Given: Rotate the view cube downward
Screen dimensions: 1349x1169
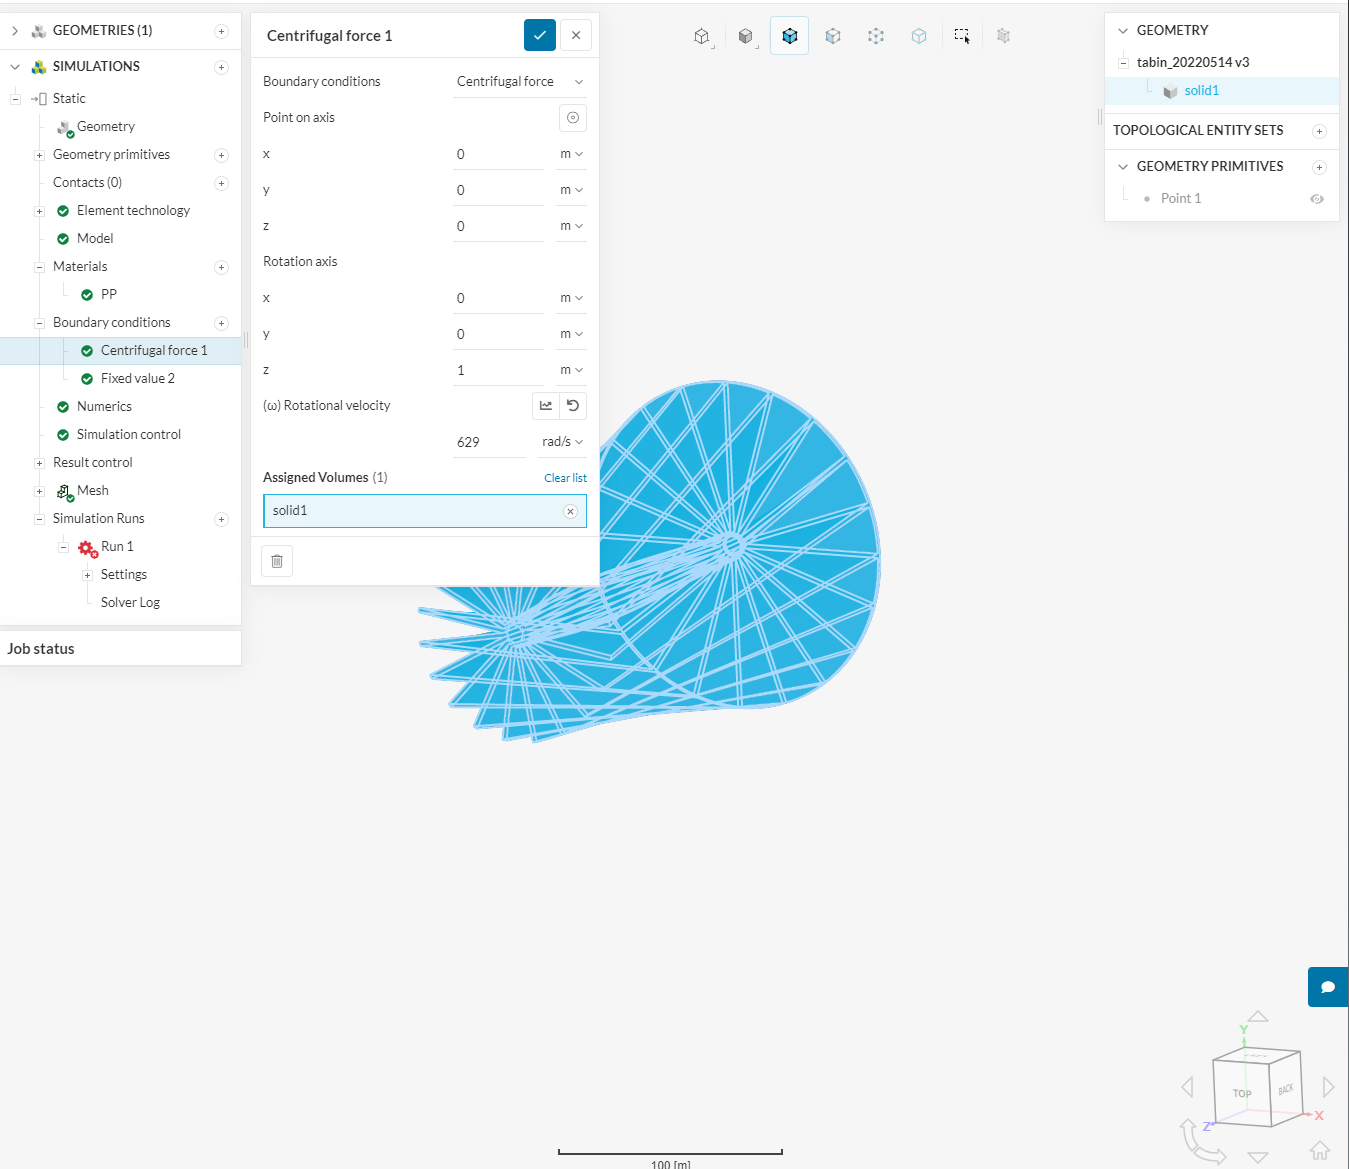Looking at the screenshot, I should click(1258, 1157).
